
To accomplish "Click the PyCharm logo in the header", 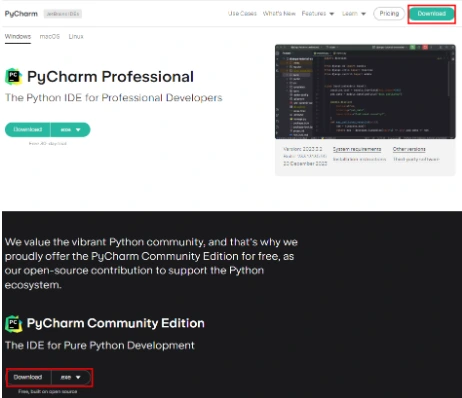I will point(21,14).
